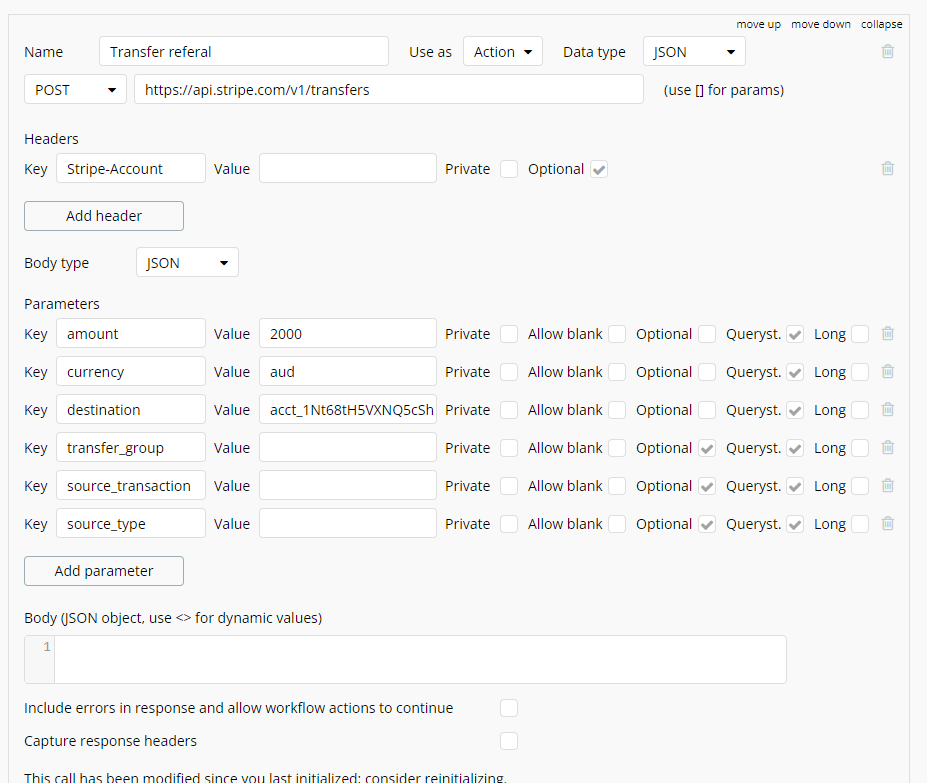Check Include errors in response option
Viewport: 927px width, 783px height.
(x=509, y=708)
